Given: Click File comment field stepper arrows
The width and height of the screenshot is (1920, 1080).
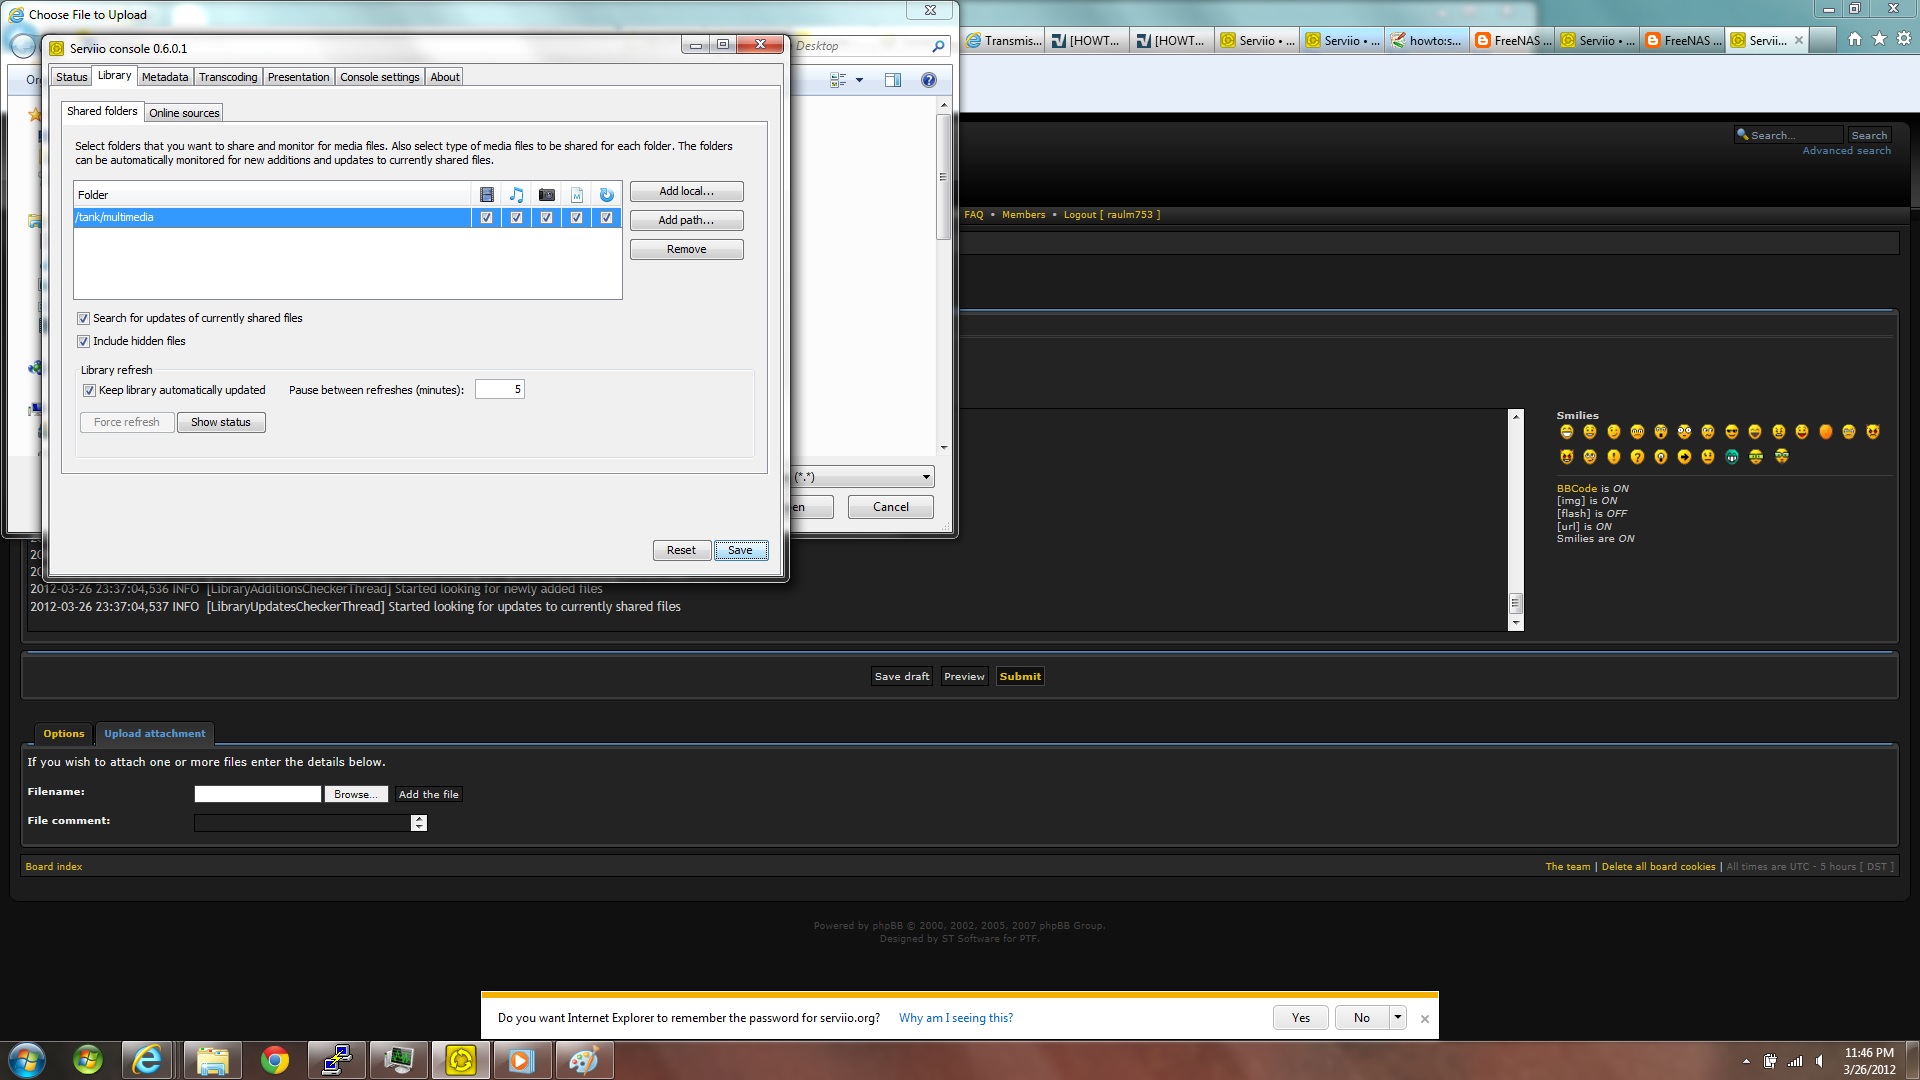Looking at the screenshot, I should [419, 823].
